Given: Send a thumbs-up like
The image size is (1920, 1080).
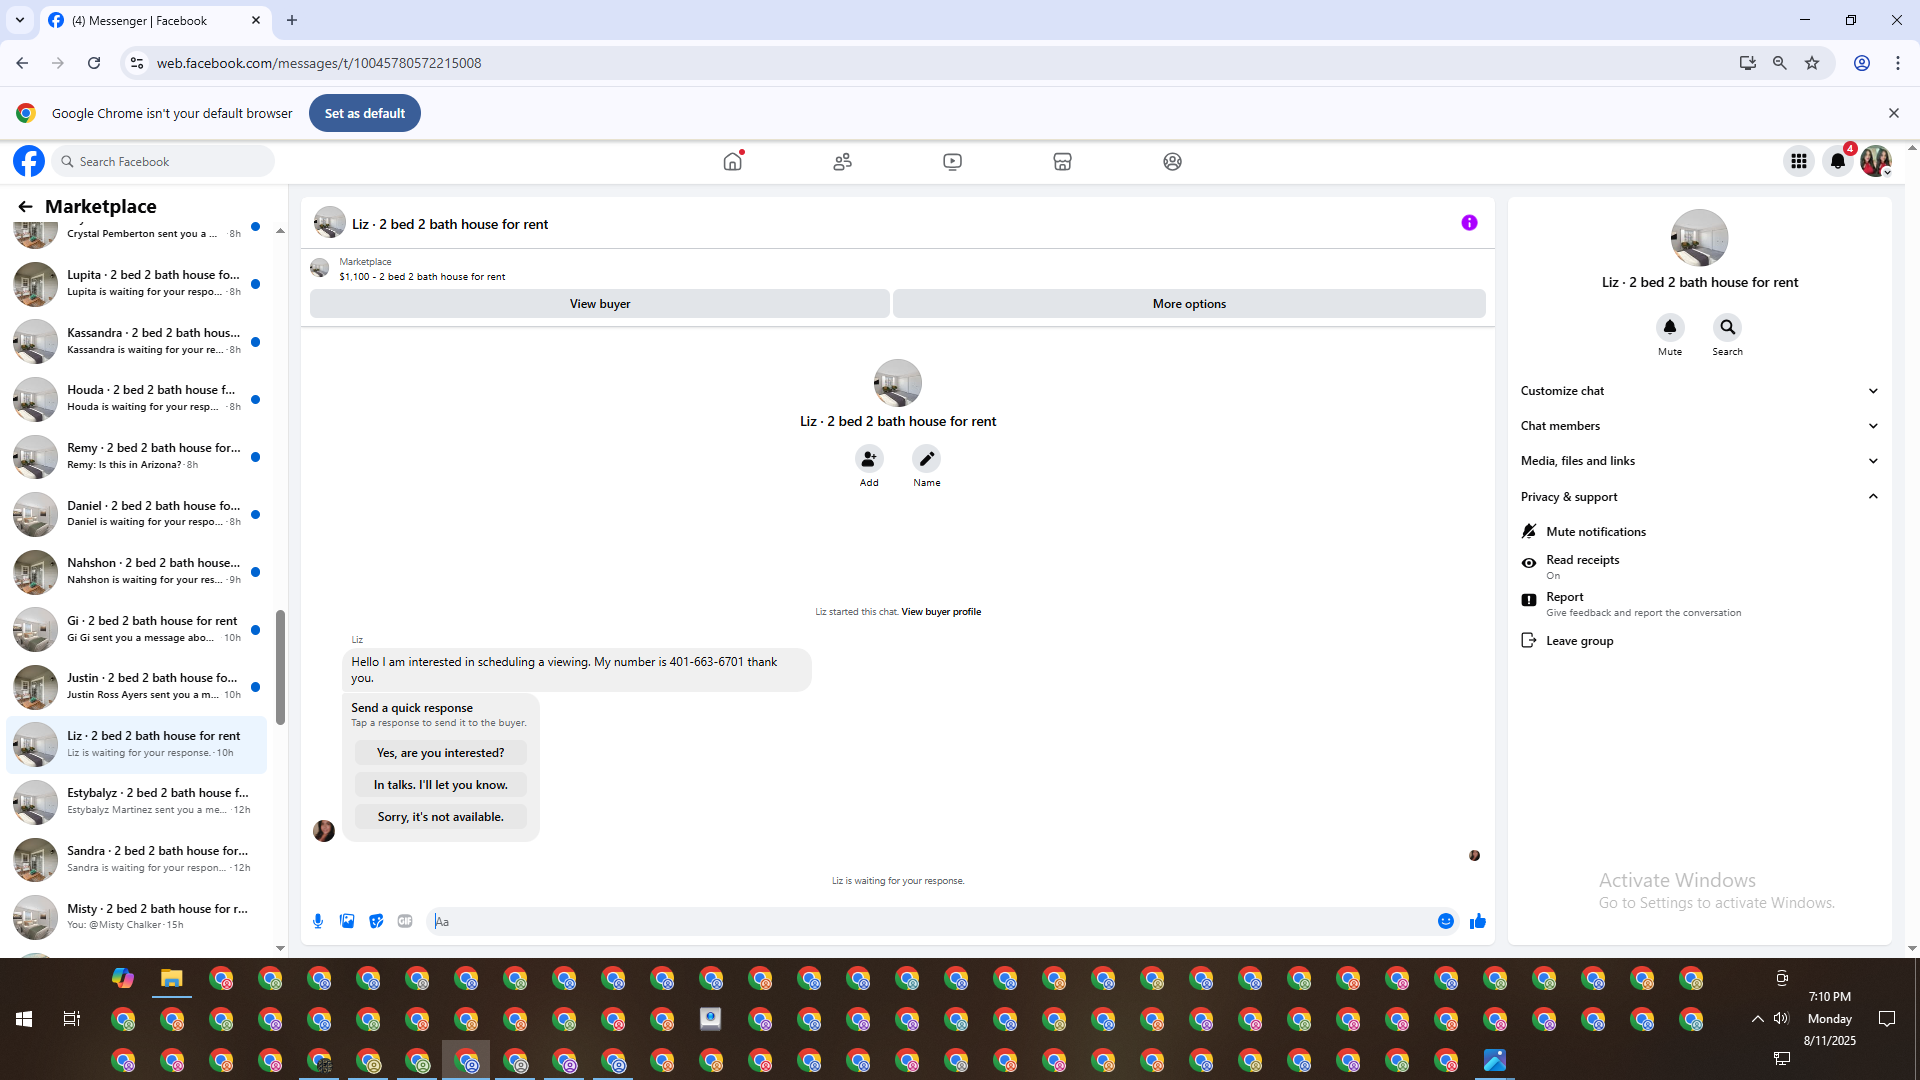Looking at the screenshot, I should pos(1478,921).
